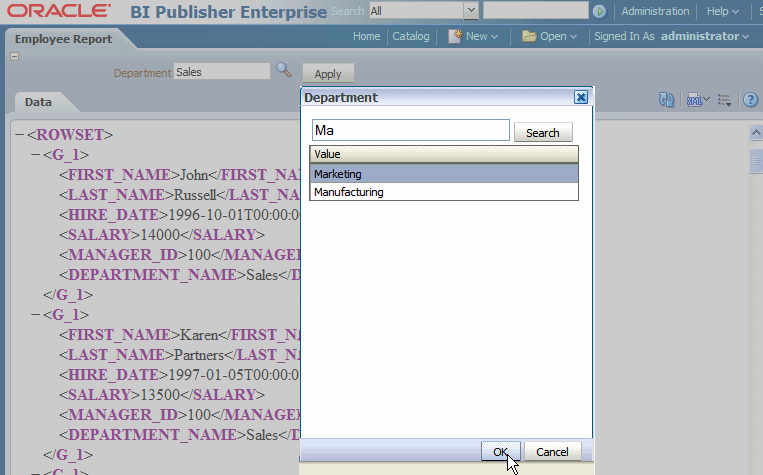Click the SALARY 13500 line
Screen dimensions: 763x475
[x=162, y=394]
